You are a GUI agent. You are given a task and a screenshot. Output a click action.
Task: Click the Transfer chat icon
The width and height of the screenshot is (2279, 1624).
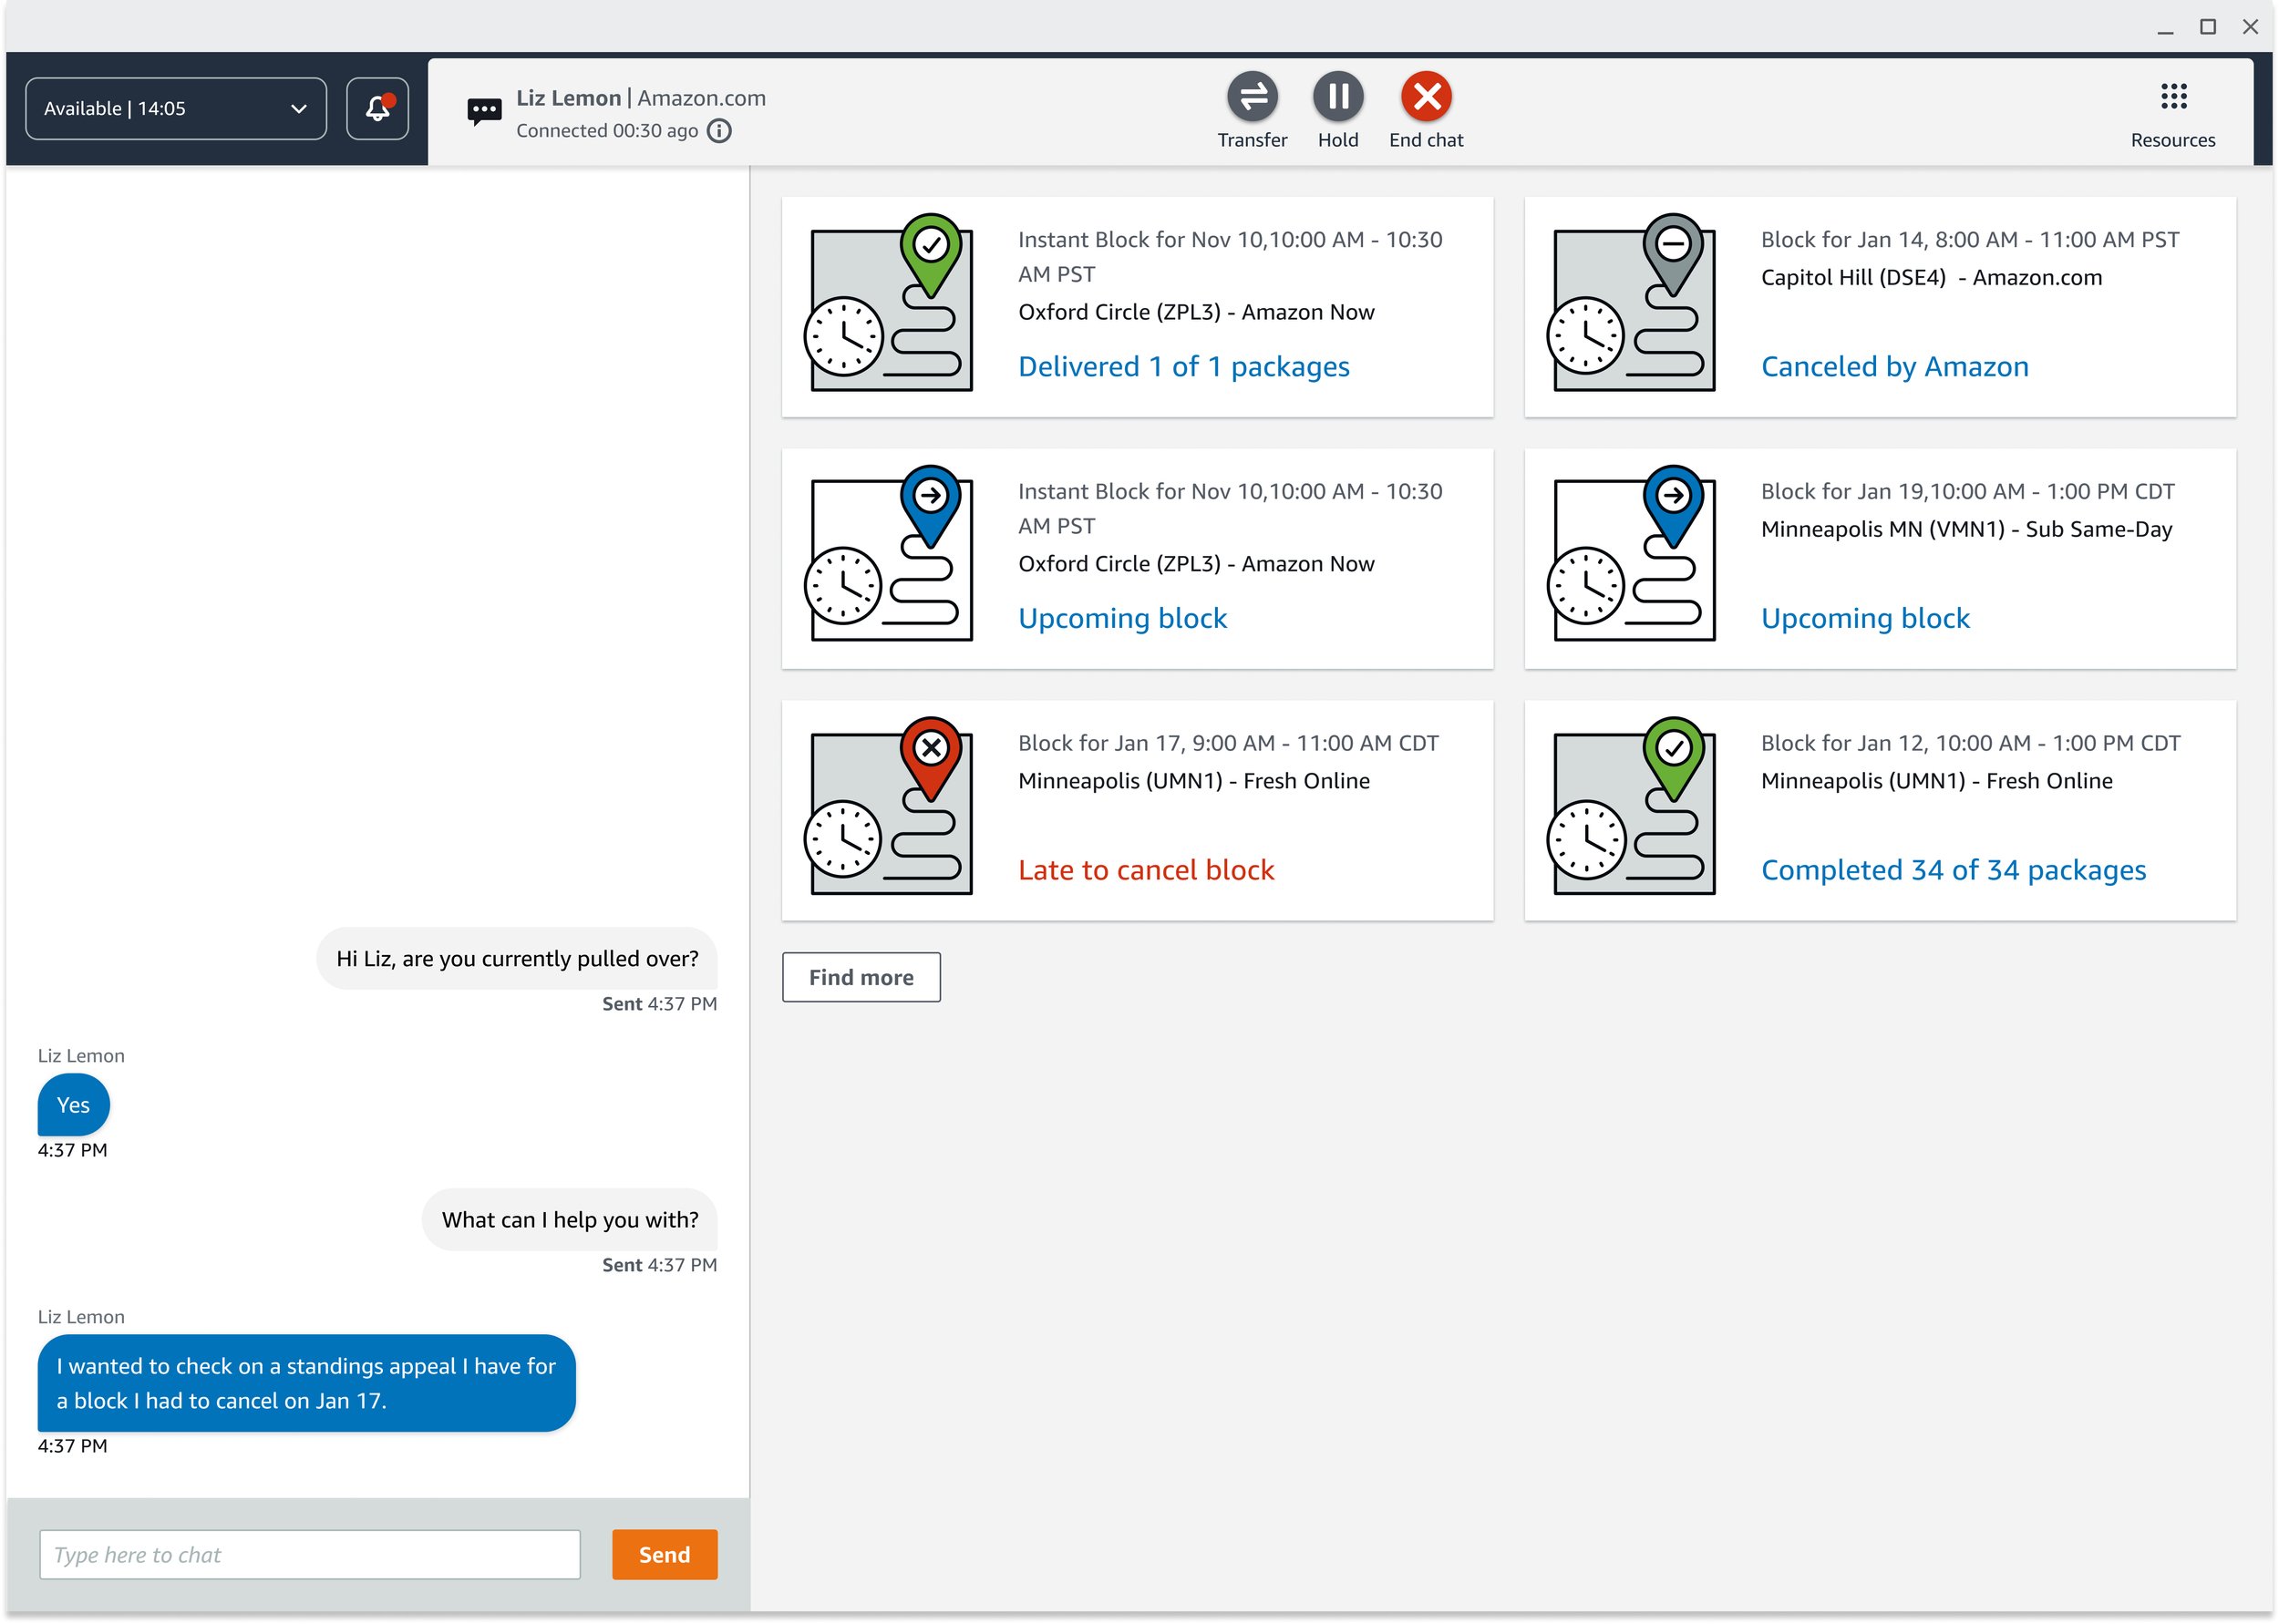coord(1252,97)
